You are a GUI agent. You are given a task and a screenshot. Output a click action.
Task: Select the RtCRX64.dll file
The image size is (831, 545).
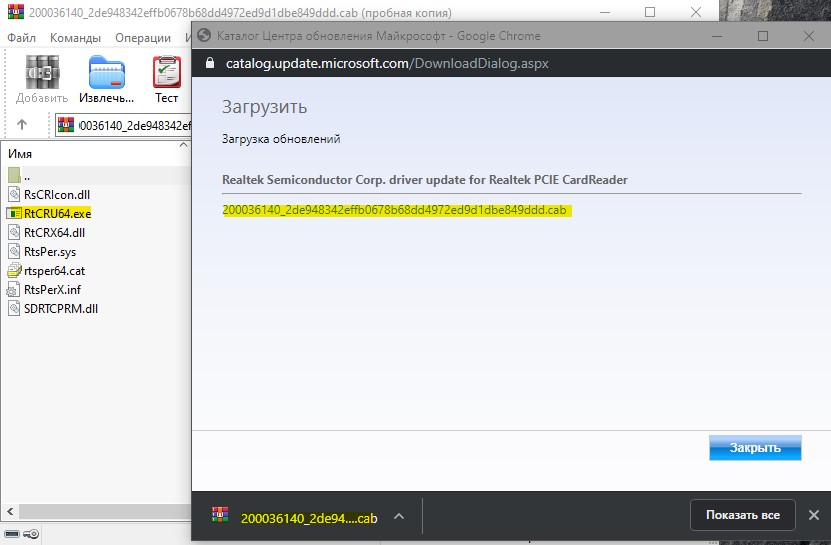click(x=54, y=233)
